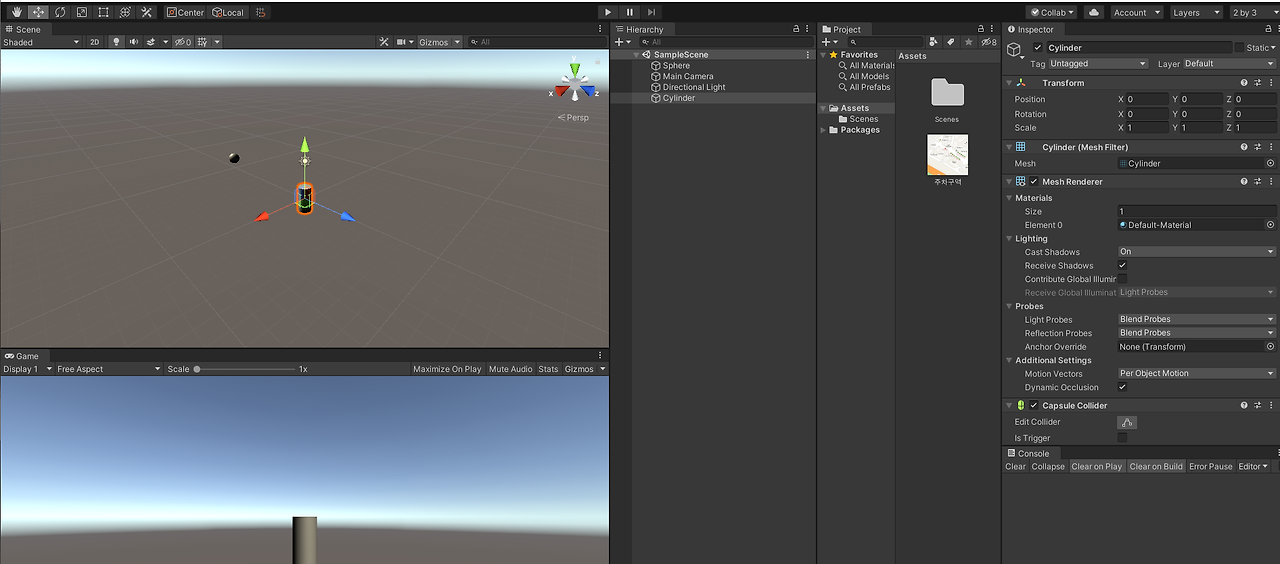Viewport: 1280px width, 564px height.
Task: Open the Tag Untagged dropdown
Action: coord(1098,63)
